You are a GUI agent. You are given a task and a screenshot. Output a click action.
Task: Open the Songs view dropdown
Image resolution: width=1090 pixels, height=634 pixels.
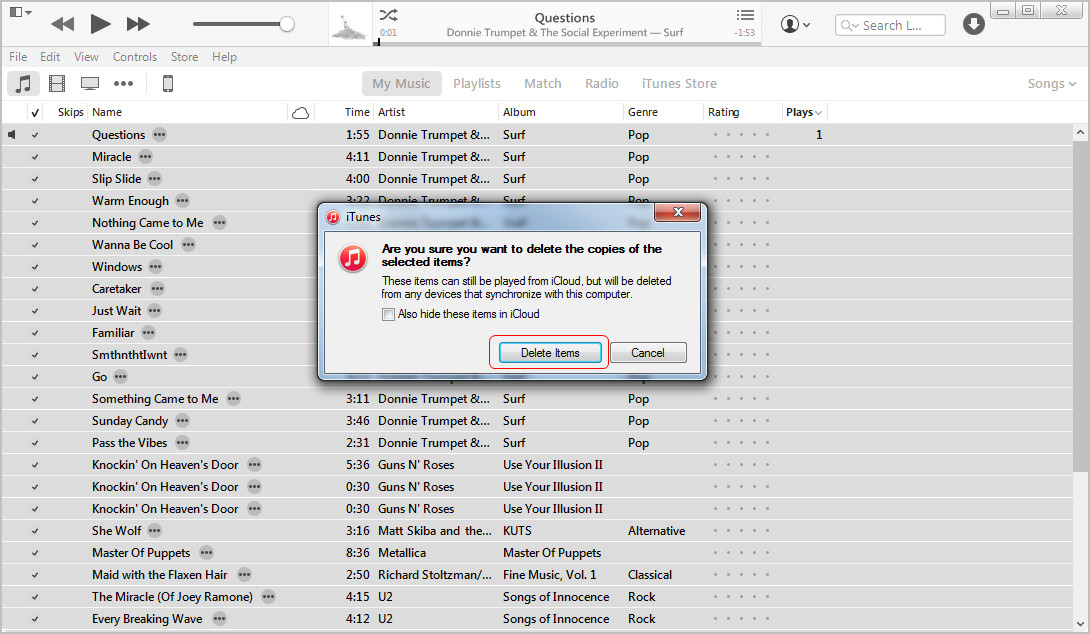(1052, 83)
